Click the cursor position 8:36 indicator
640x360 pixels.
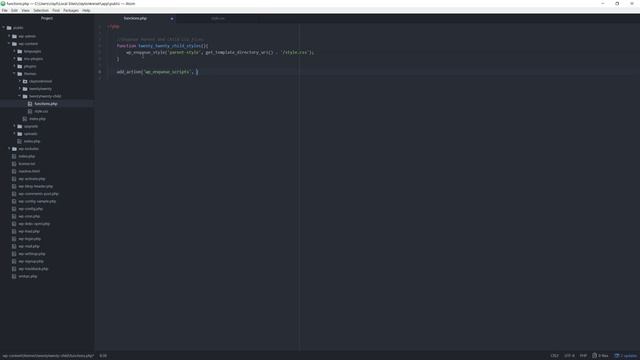[103, 356]
